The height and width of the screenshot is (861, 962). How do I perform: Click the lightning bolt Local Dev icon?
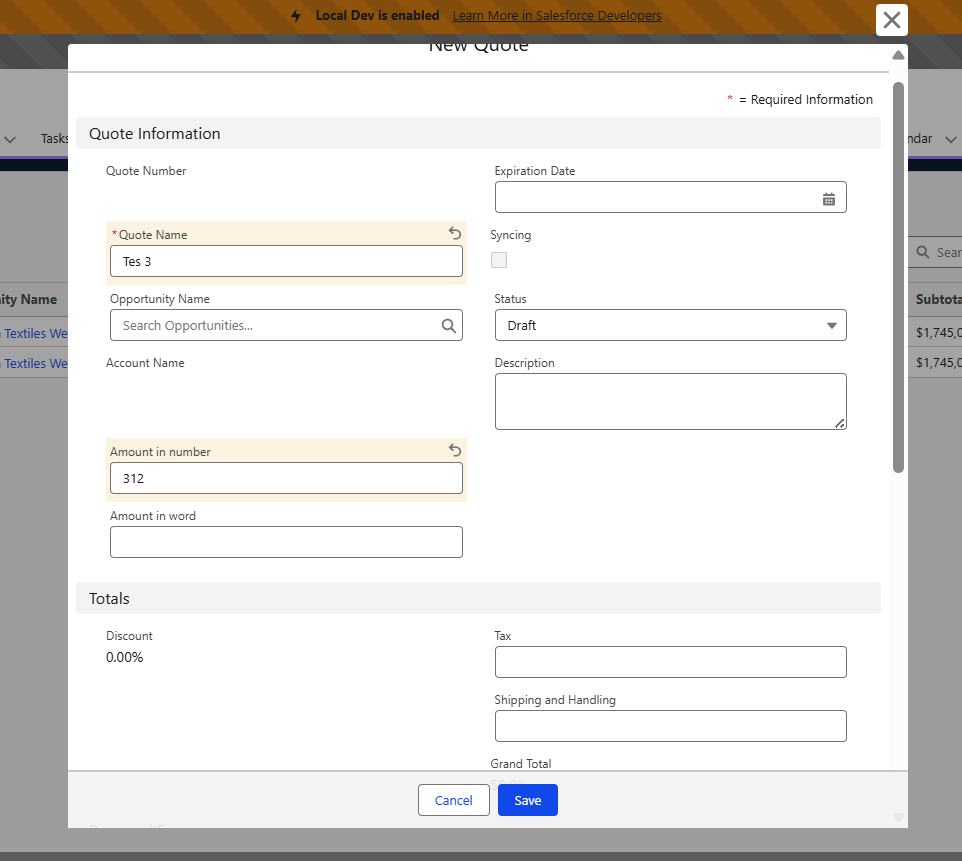[296, 16]
